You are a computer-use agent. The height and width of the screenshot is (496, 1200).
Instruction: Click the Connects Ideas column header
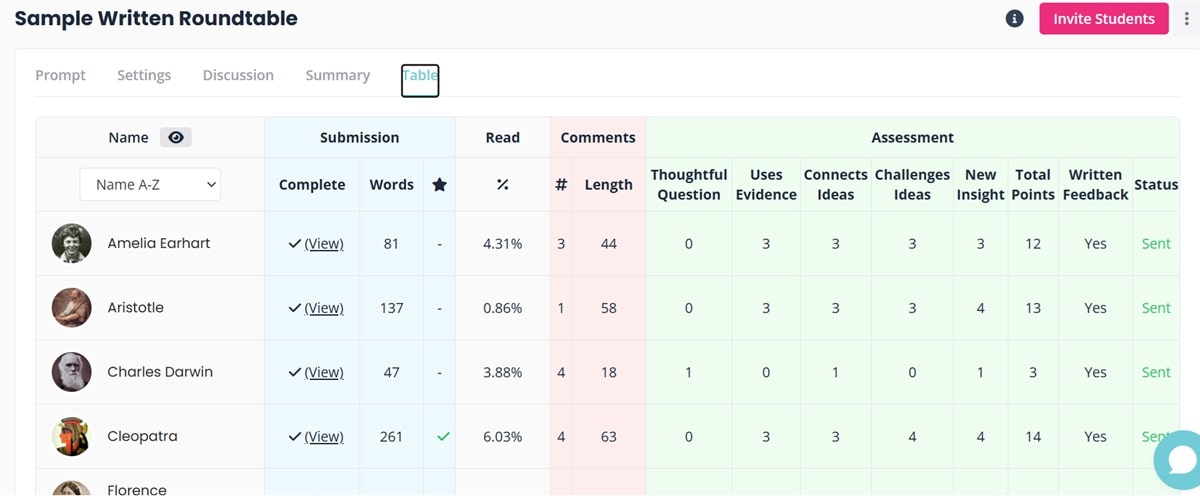tap(835, 184)
